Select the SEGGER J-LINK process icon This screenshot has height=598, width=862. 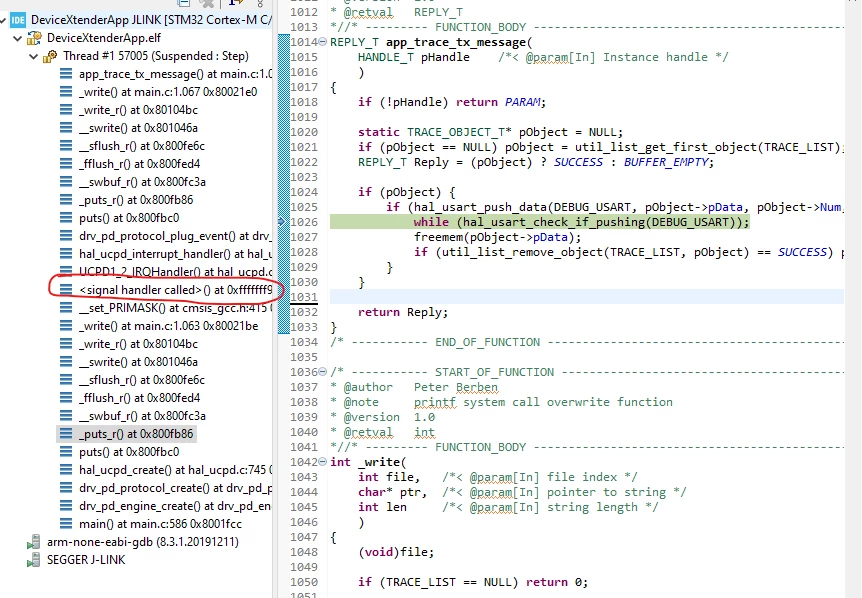34,560
